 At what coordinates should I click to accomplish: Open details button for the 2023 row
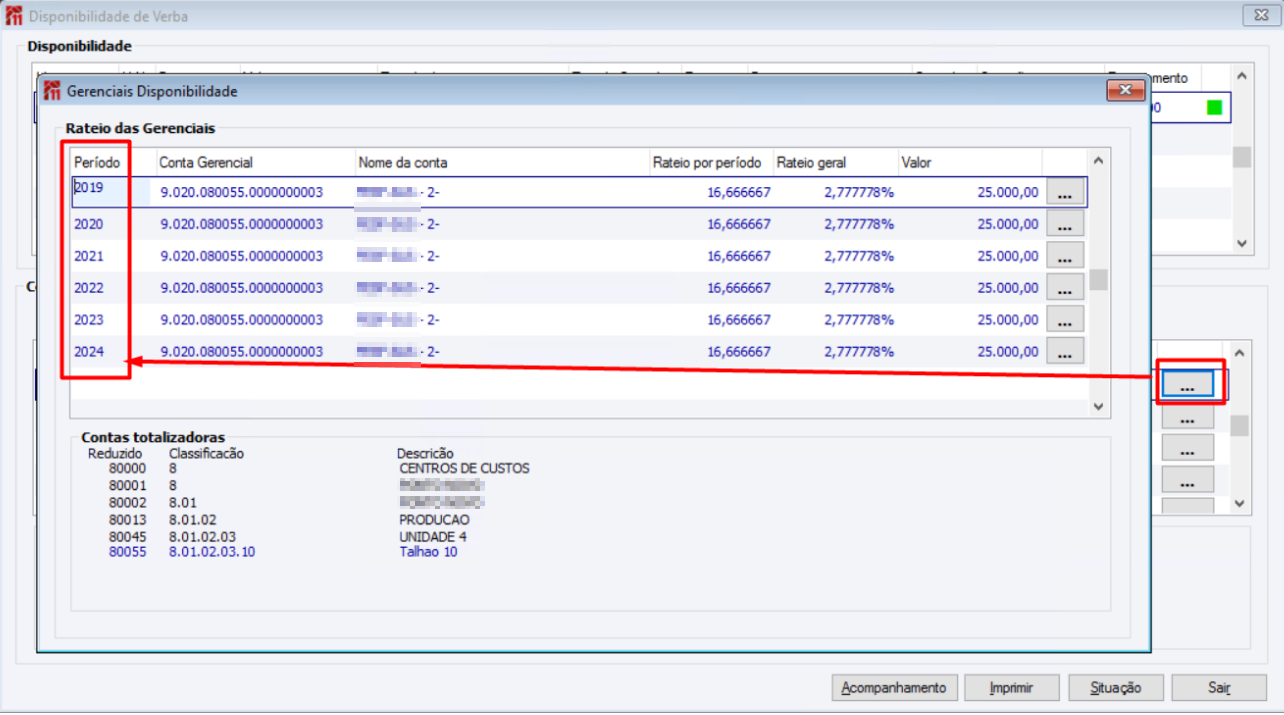(x=1065, y=320)
